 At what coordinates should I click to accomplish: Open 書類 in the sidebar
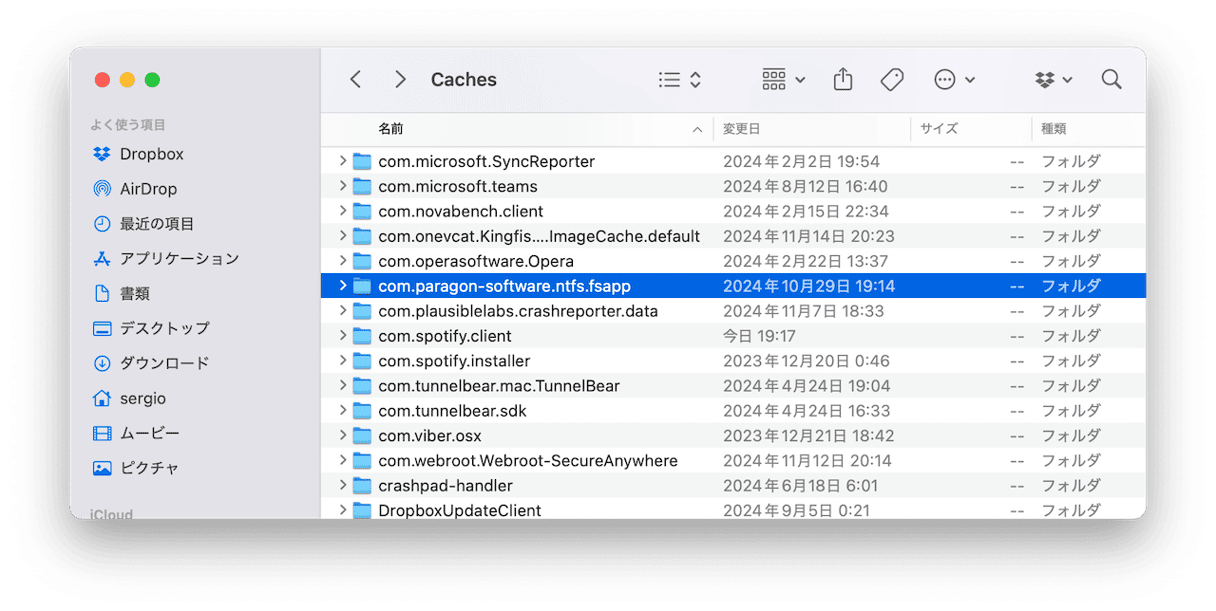click(122, 294)
